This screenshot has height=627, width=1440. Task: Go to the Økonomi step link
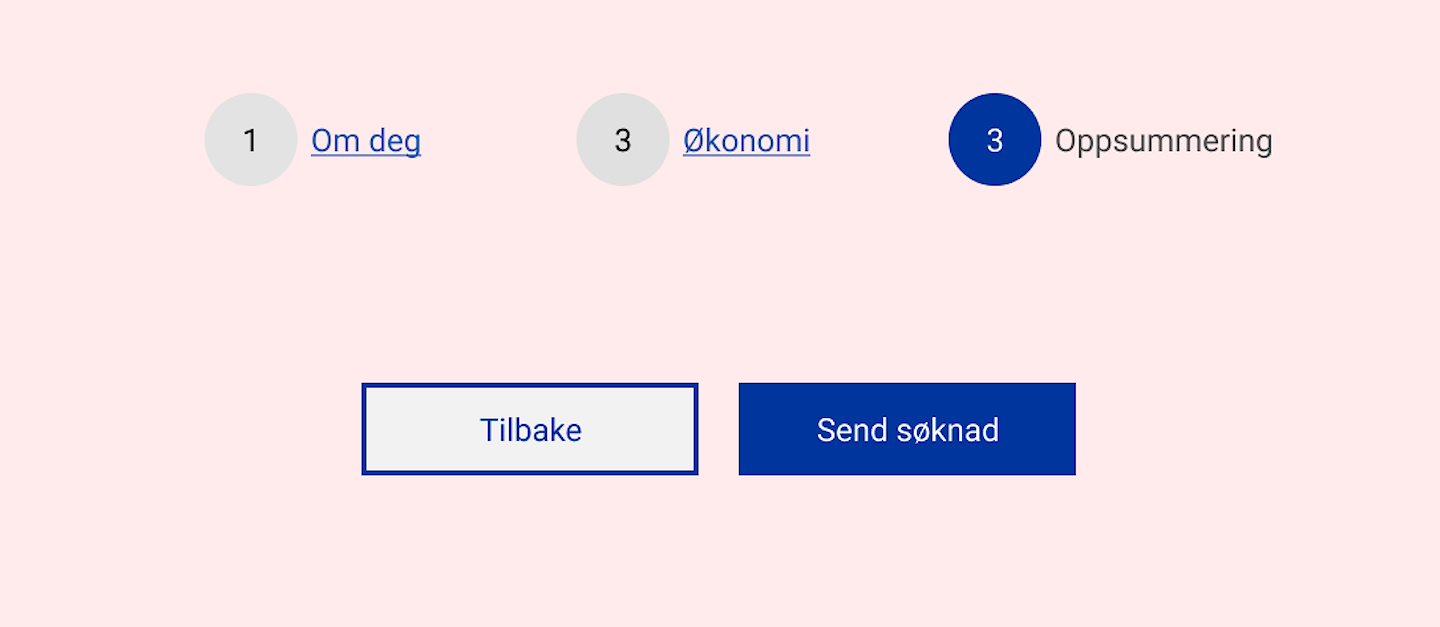tap(746, 141)
